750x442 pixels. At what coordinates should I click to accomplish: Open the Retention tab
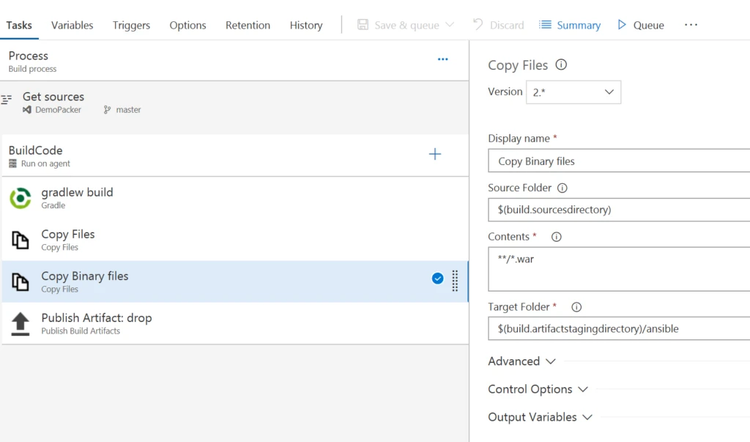248,25
